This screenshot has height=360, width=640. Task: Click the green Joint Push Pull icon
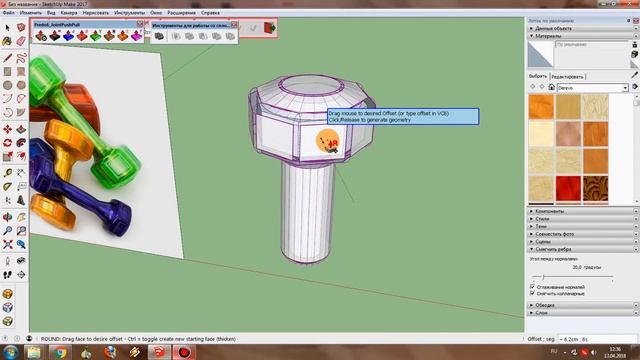coord(96,36)
